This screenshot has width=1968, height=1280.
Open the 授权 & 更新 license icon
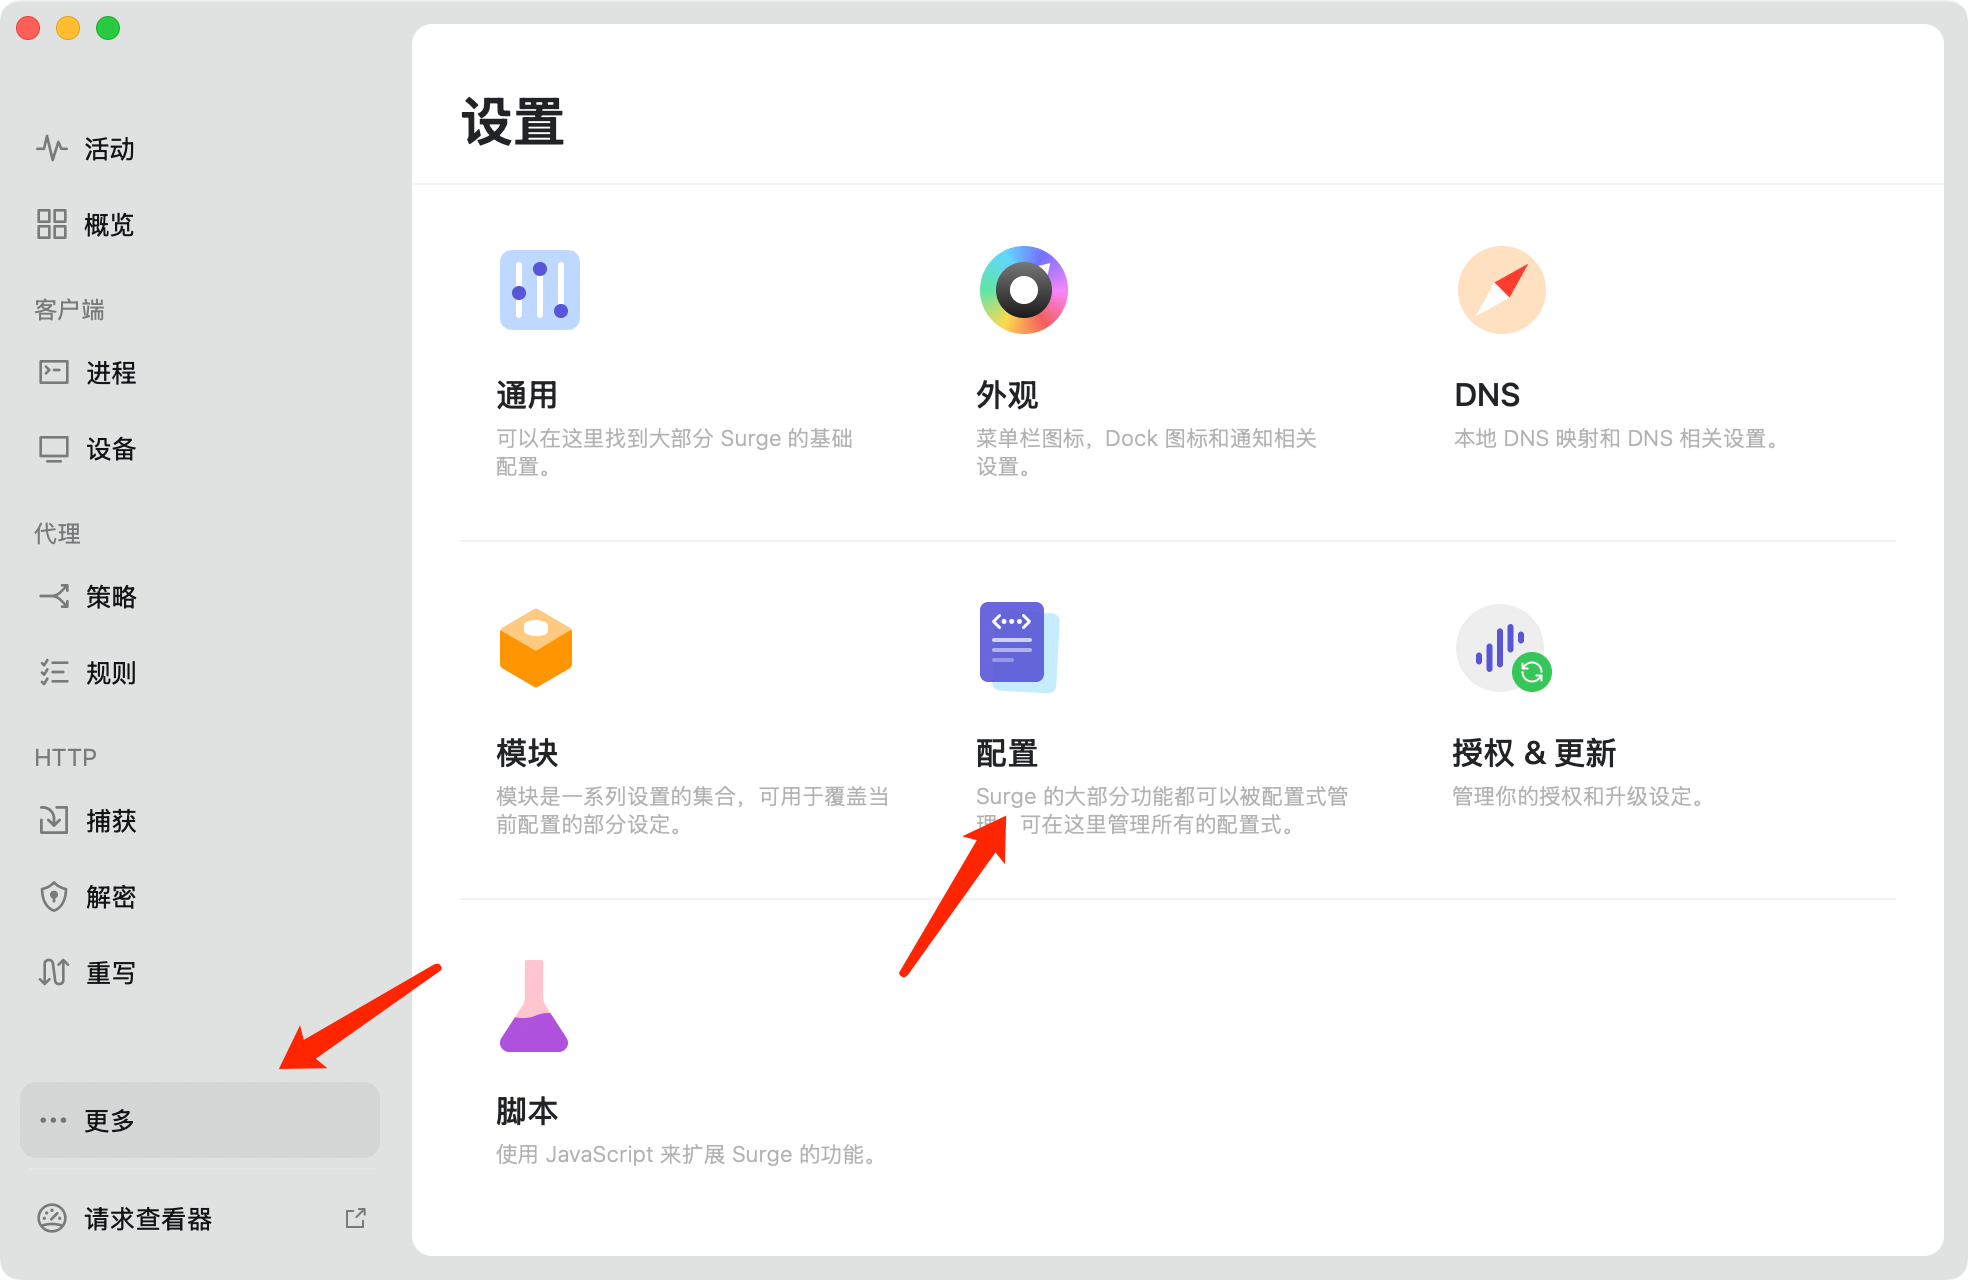click(1502, 648)
